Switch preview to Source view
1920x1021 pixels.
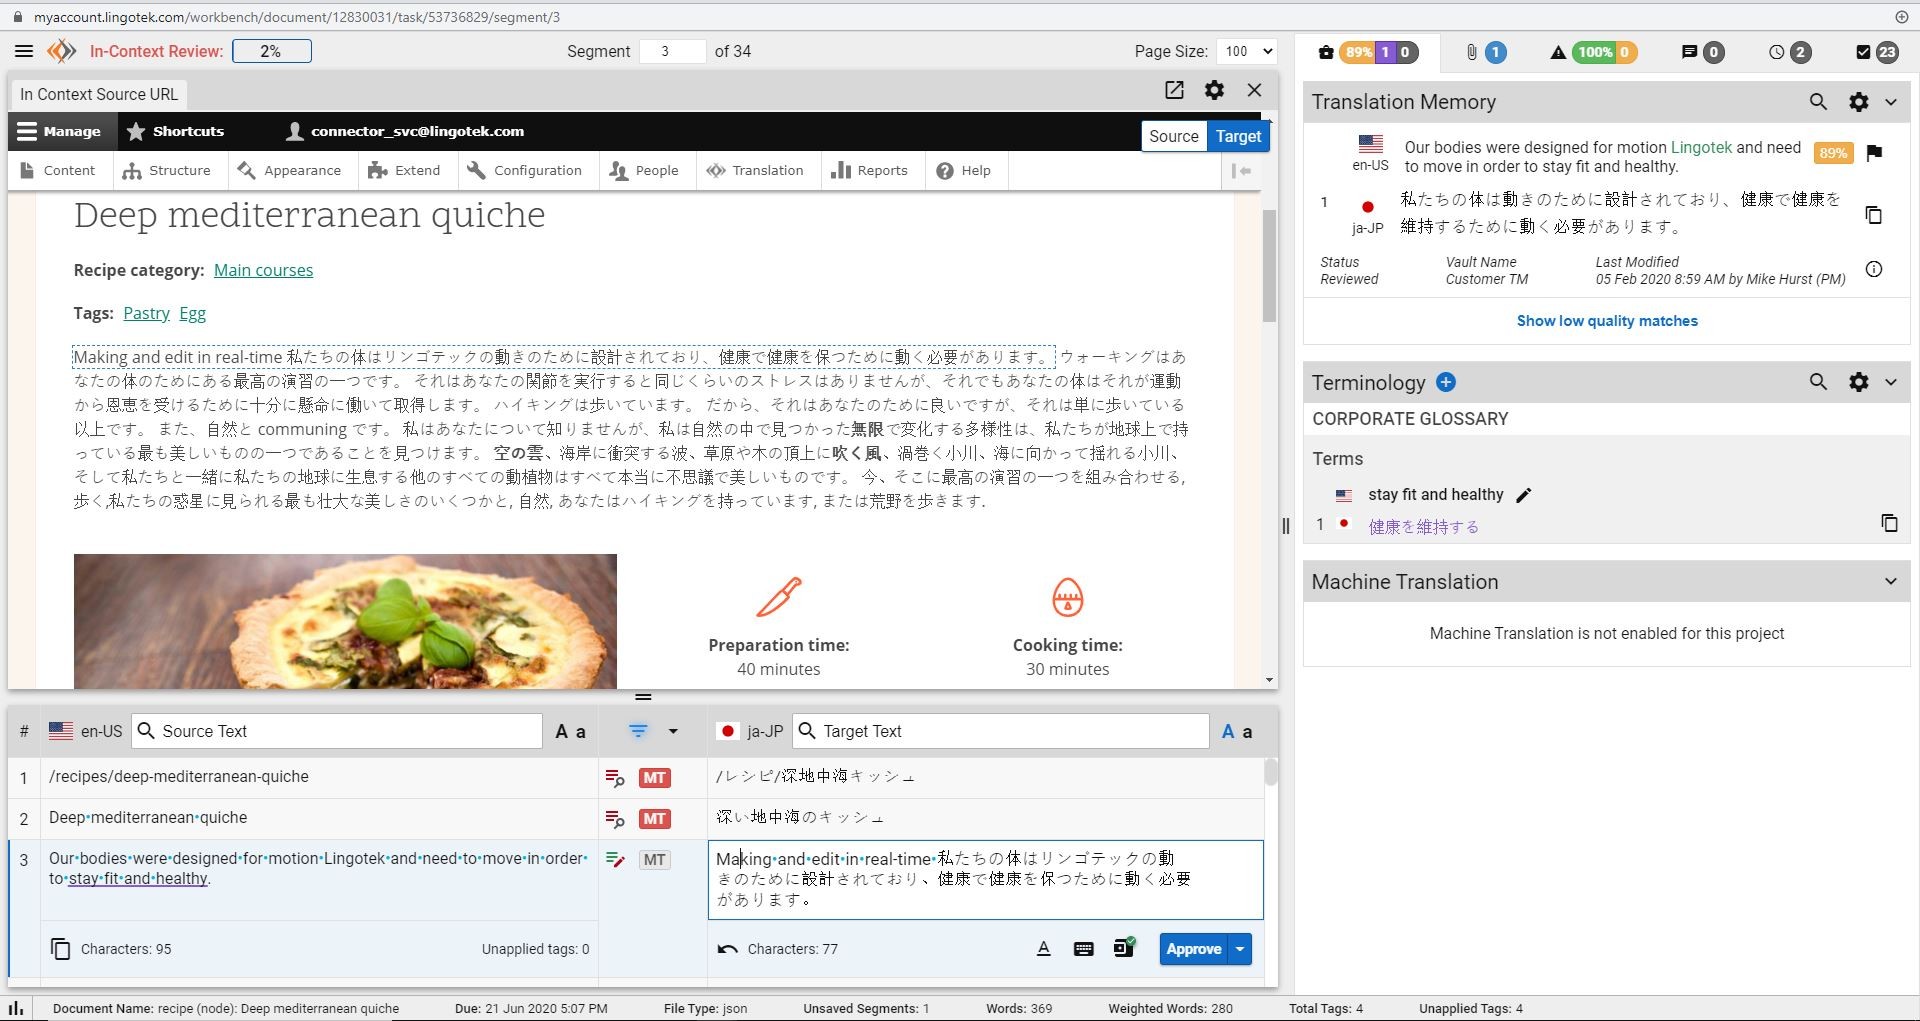1173,136
